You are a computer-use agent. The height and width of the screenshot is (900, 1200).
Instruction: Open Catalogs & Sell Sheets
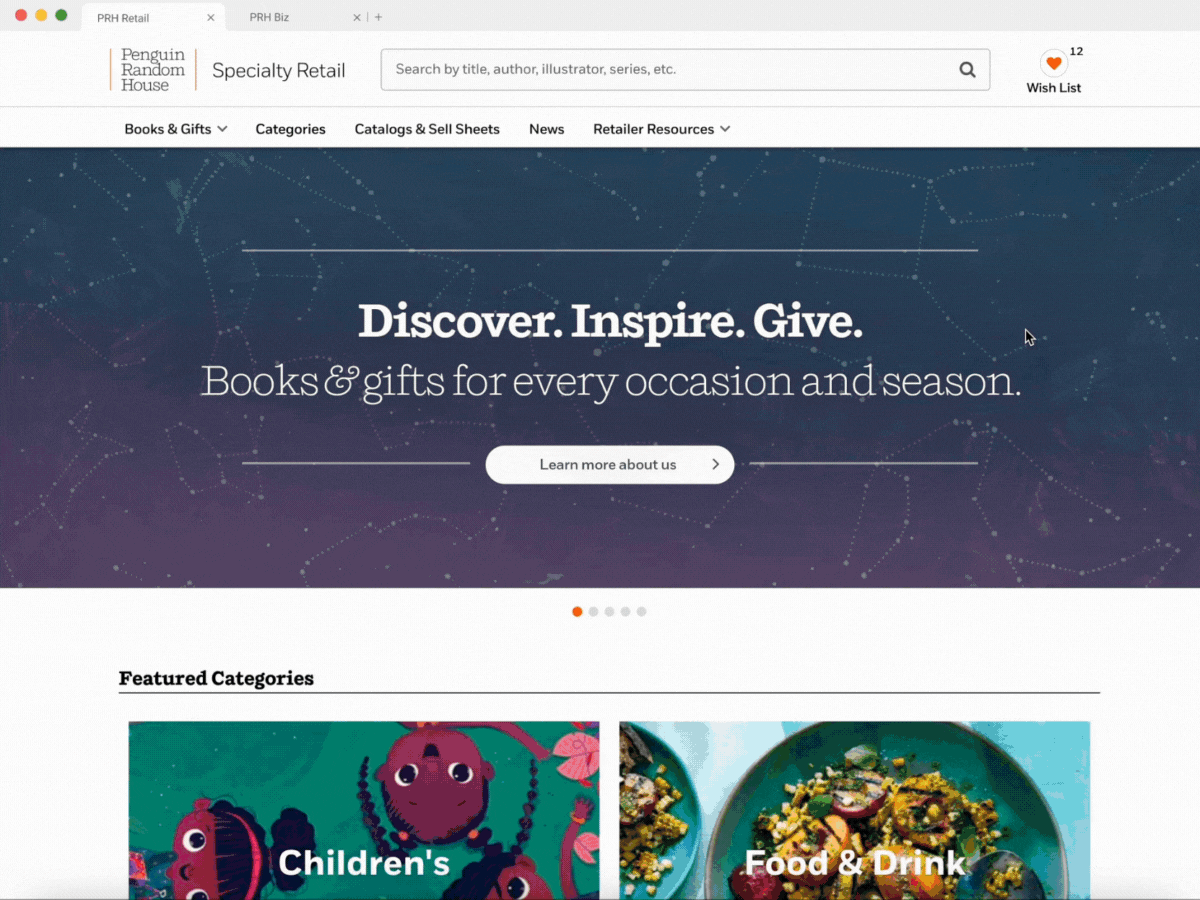click(427, 129)
